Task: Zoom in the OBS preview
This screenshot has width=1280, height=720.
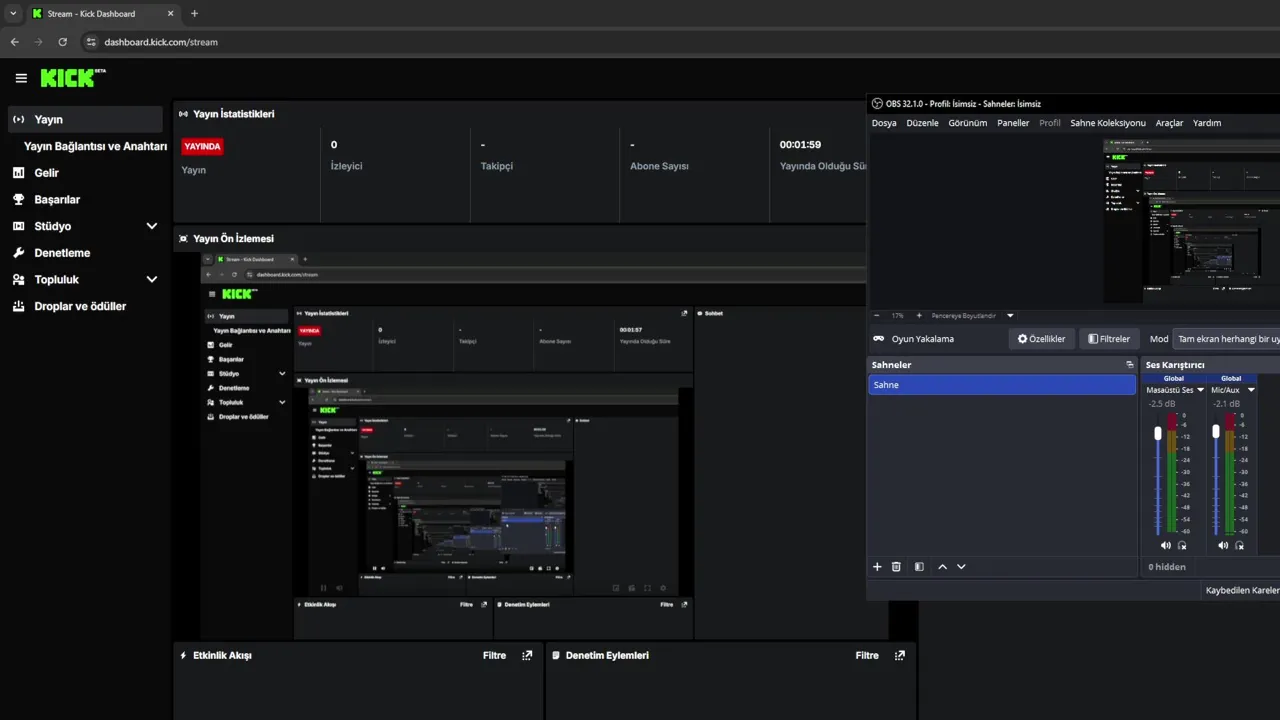Action: 919,315
